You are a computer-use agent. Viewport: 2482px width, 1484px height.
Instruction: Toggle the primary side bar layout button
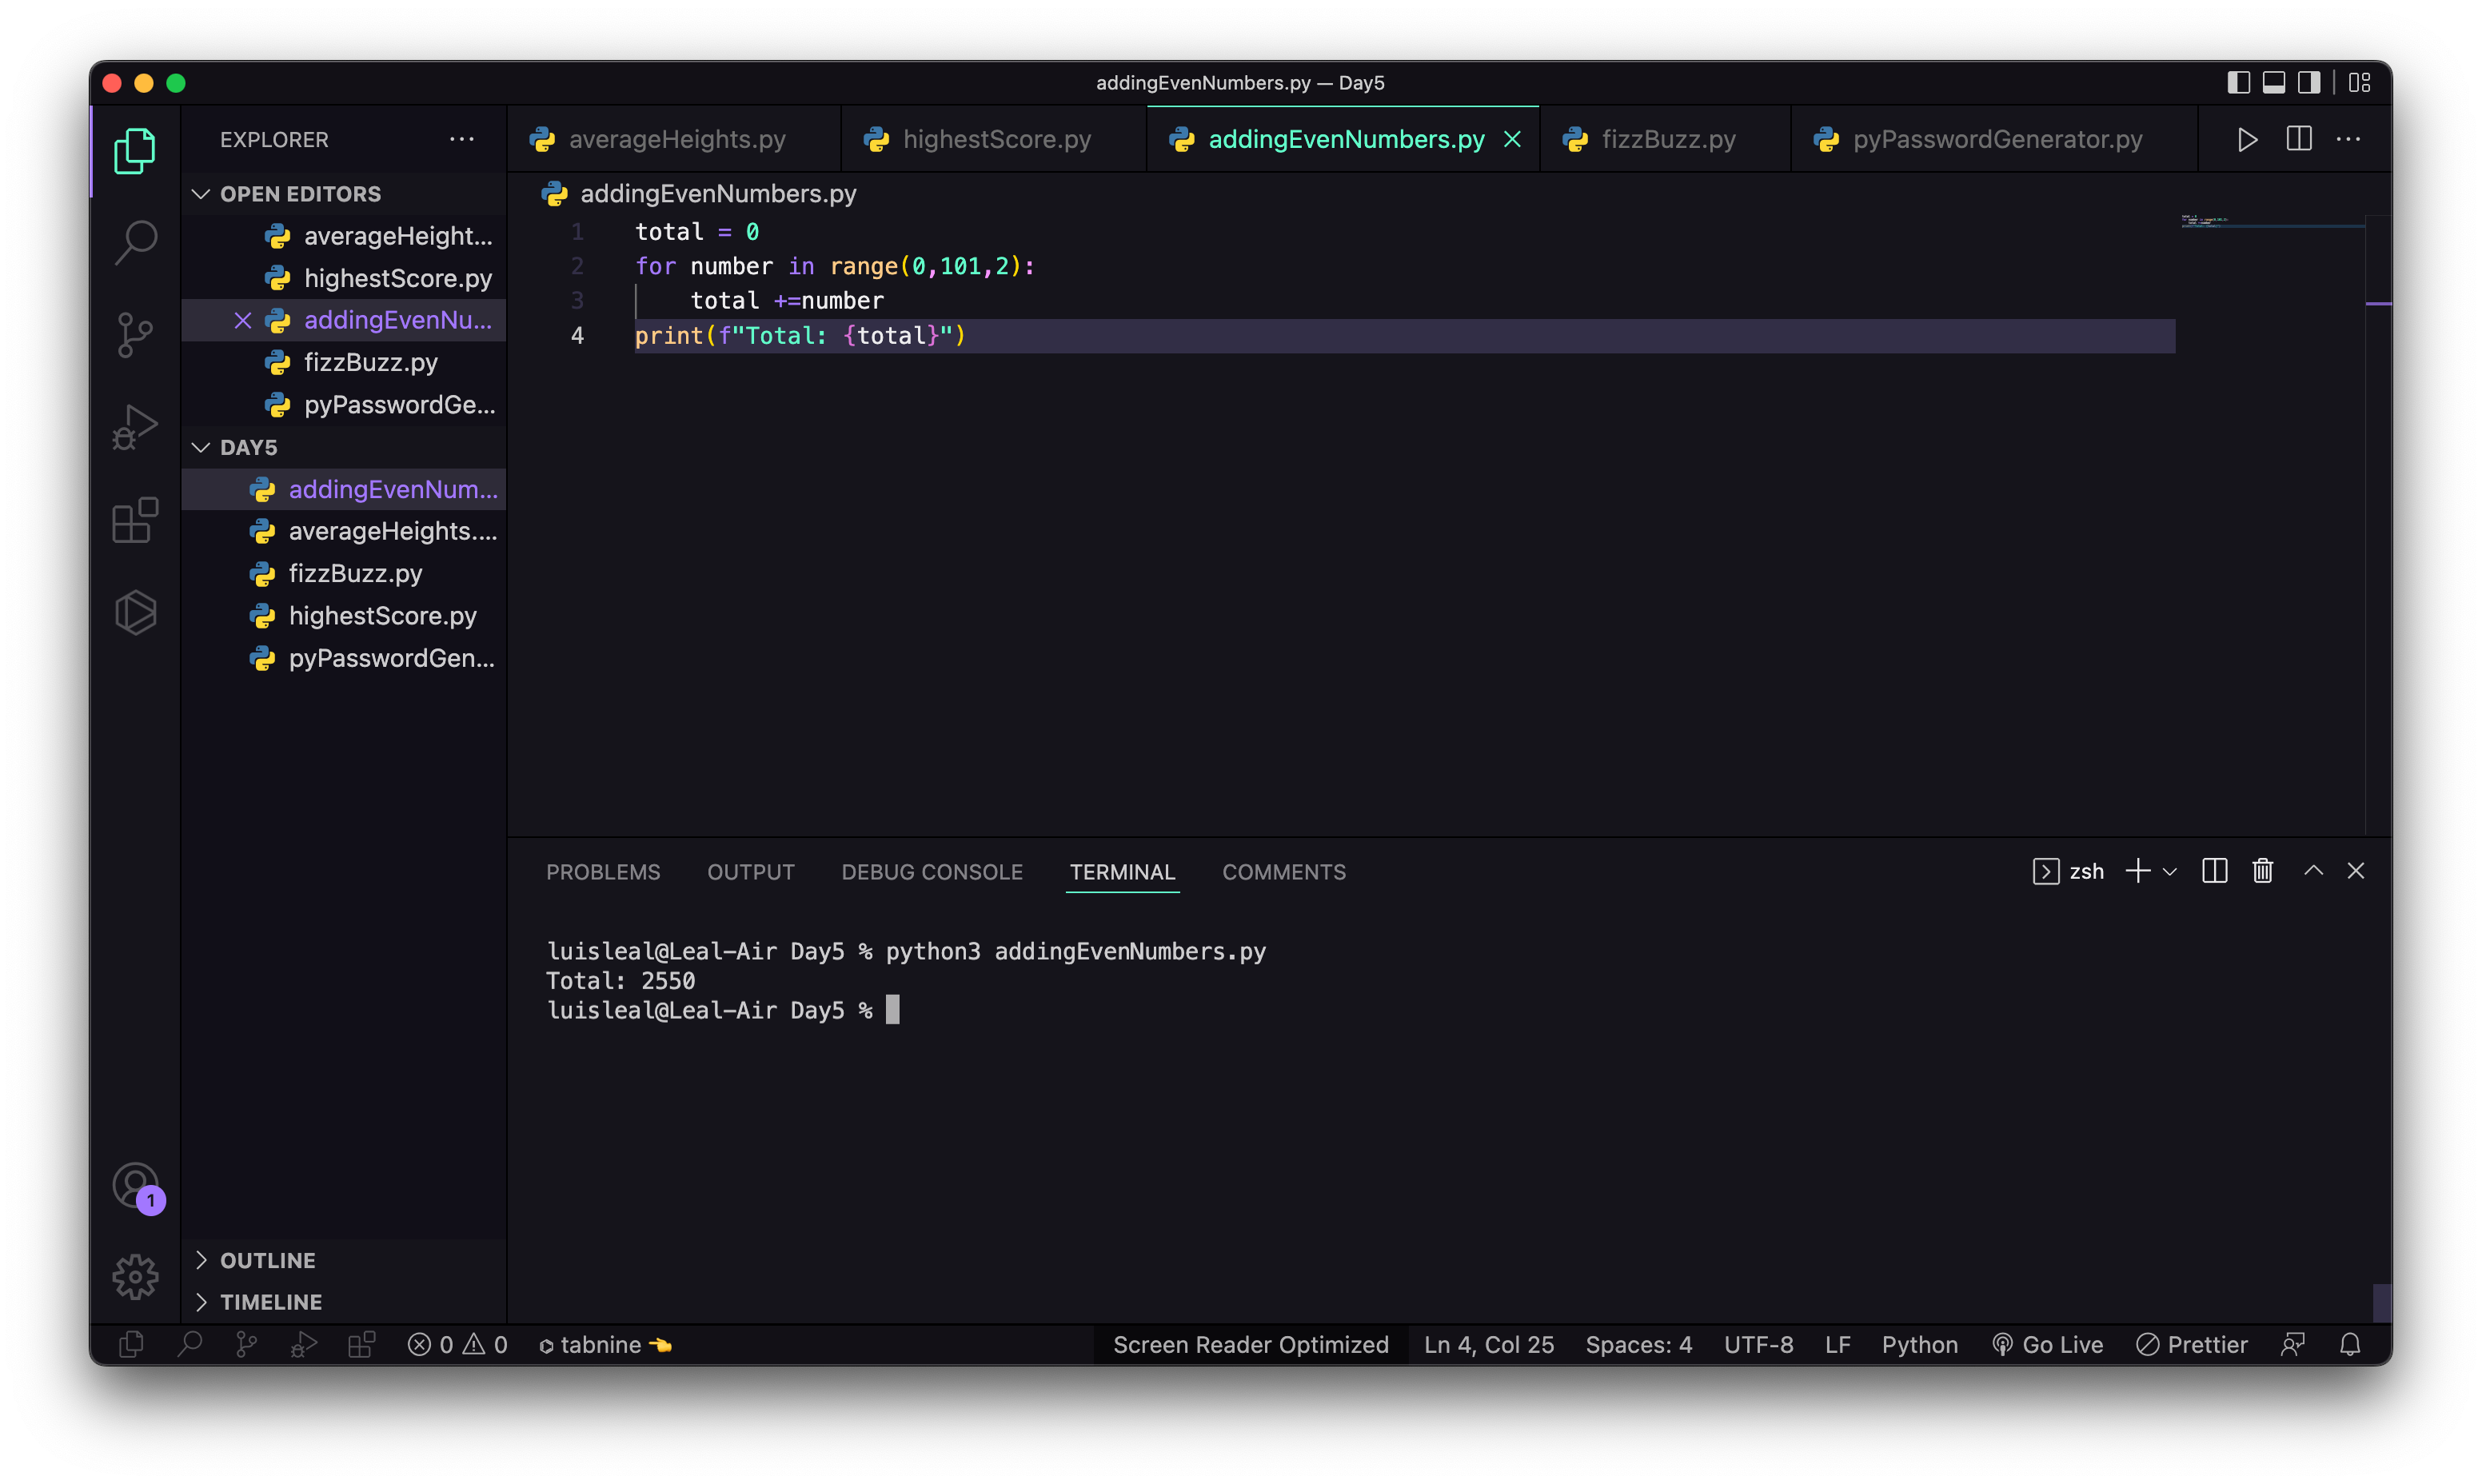pos(2239,83)
